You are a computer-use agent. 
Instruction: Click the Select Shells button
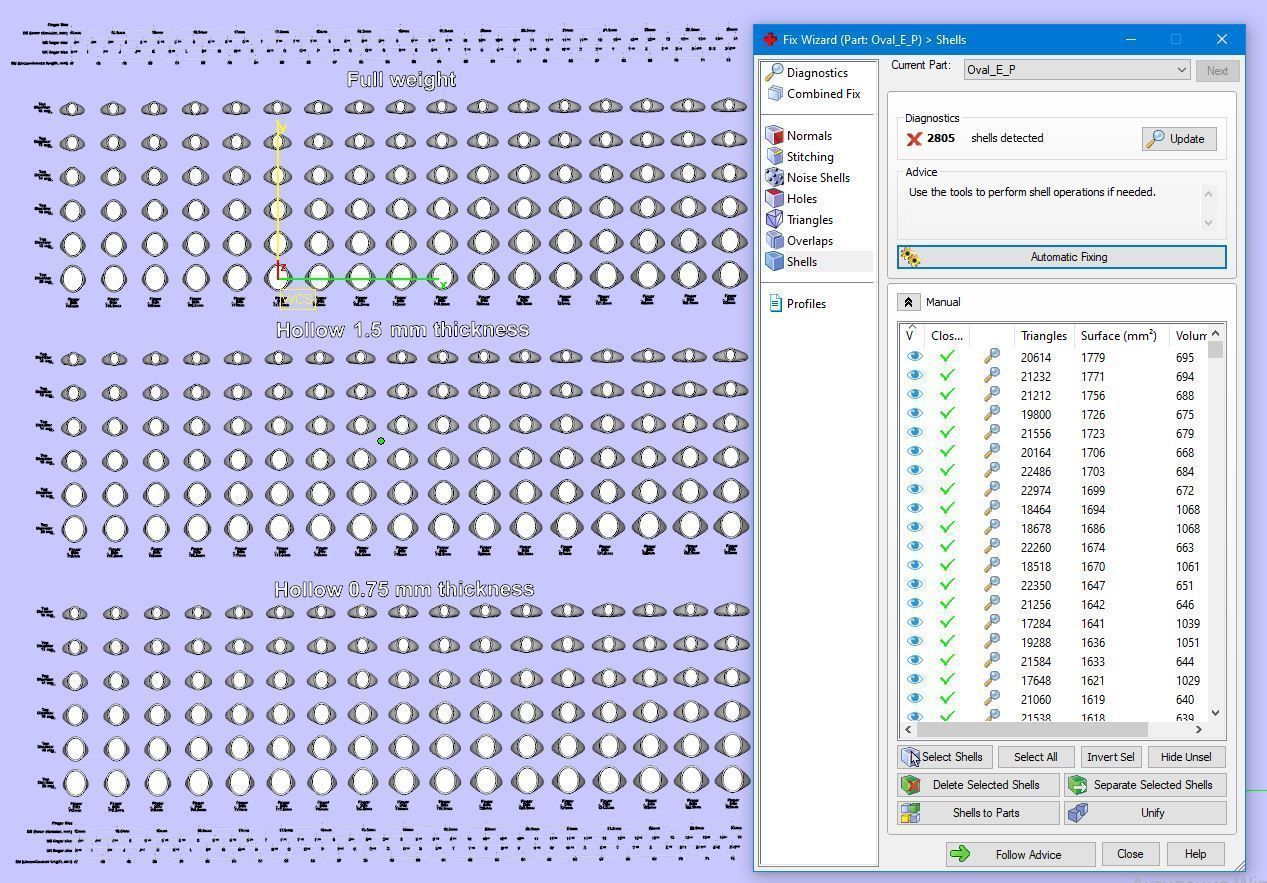(x=945, y=757)
